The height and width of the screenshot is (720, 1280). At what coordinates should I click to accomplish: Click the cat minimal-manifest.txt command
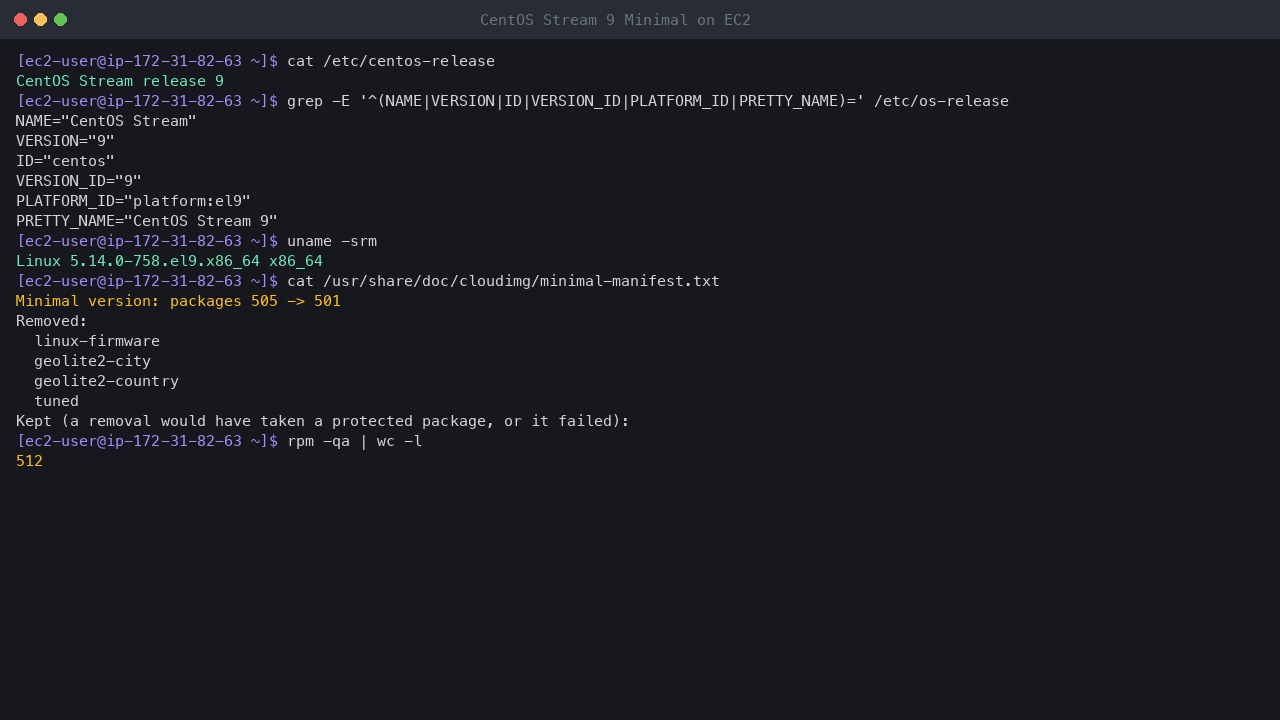(503, 281)
